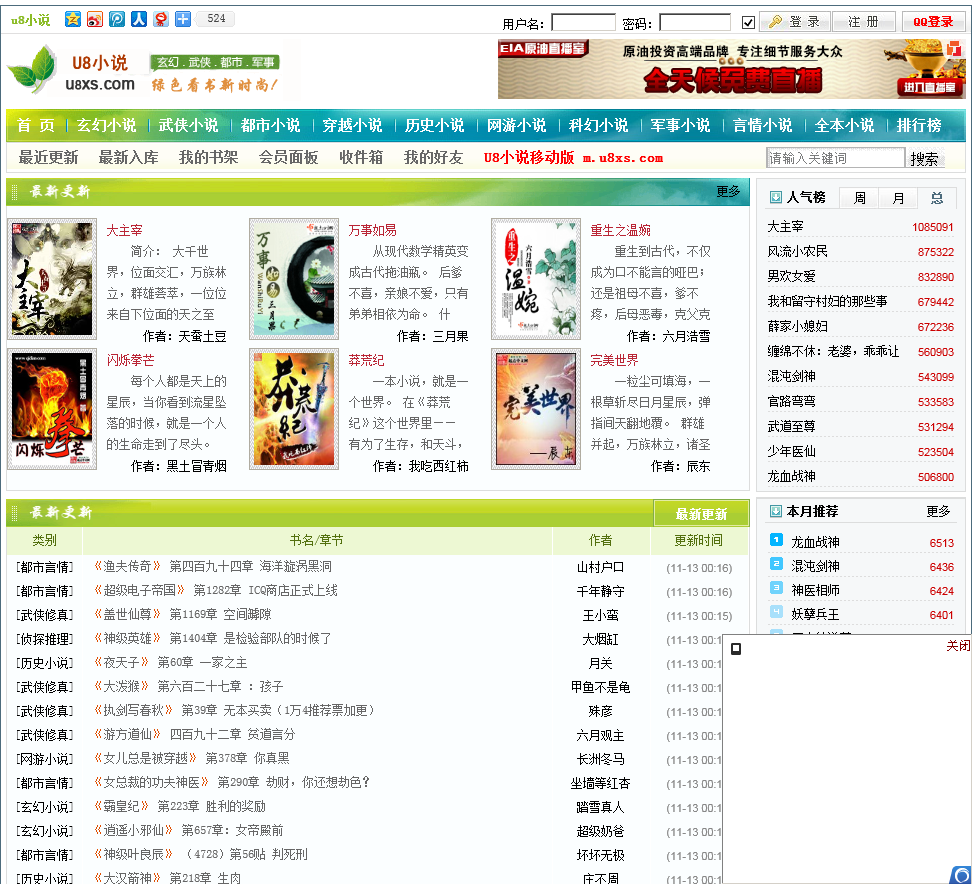Image resolution: width=972 pixels, height=884 pixels.
Task: Open the 原油投资 banner advertisement
Action: 731,69
